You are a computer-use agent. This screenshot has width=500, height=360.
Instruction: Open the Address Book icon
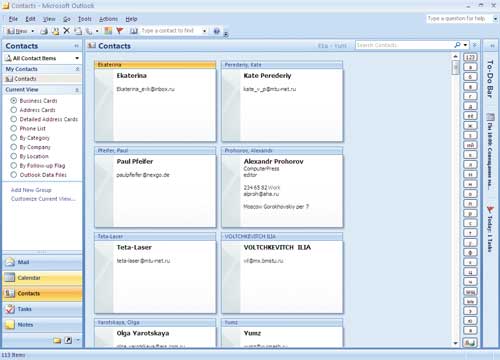click(134, 31)
